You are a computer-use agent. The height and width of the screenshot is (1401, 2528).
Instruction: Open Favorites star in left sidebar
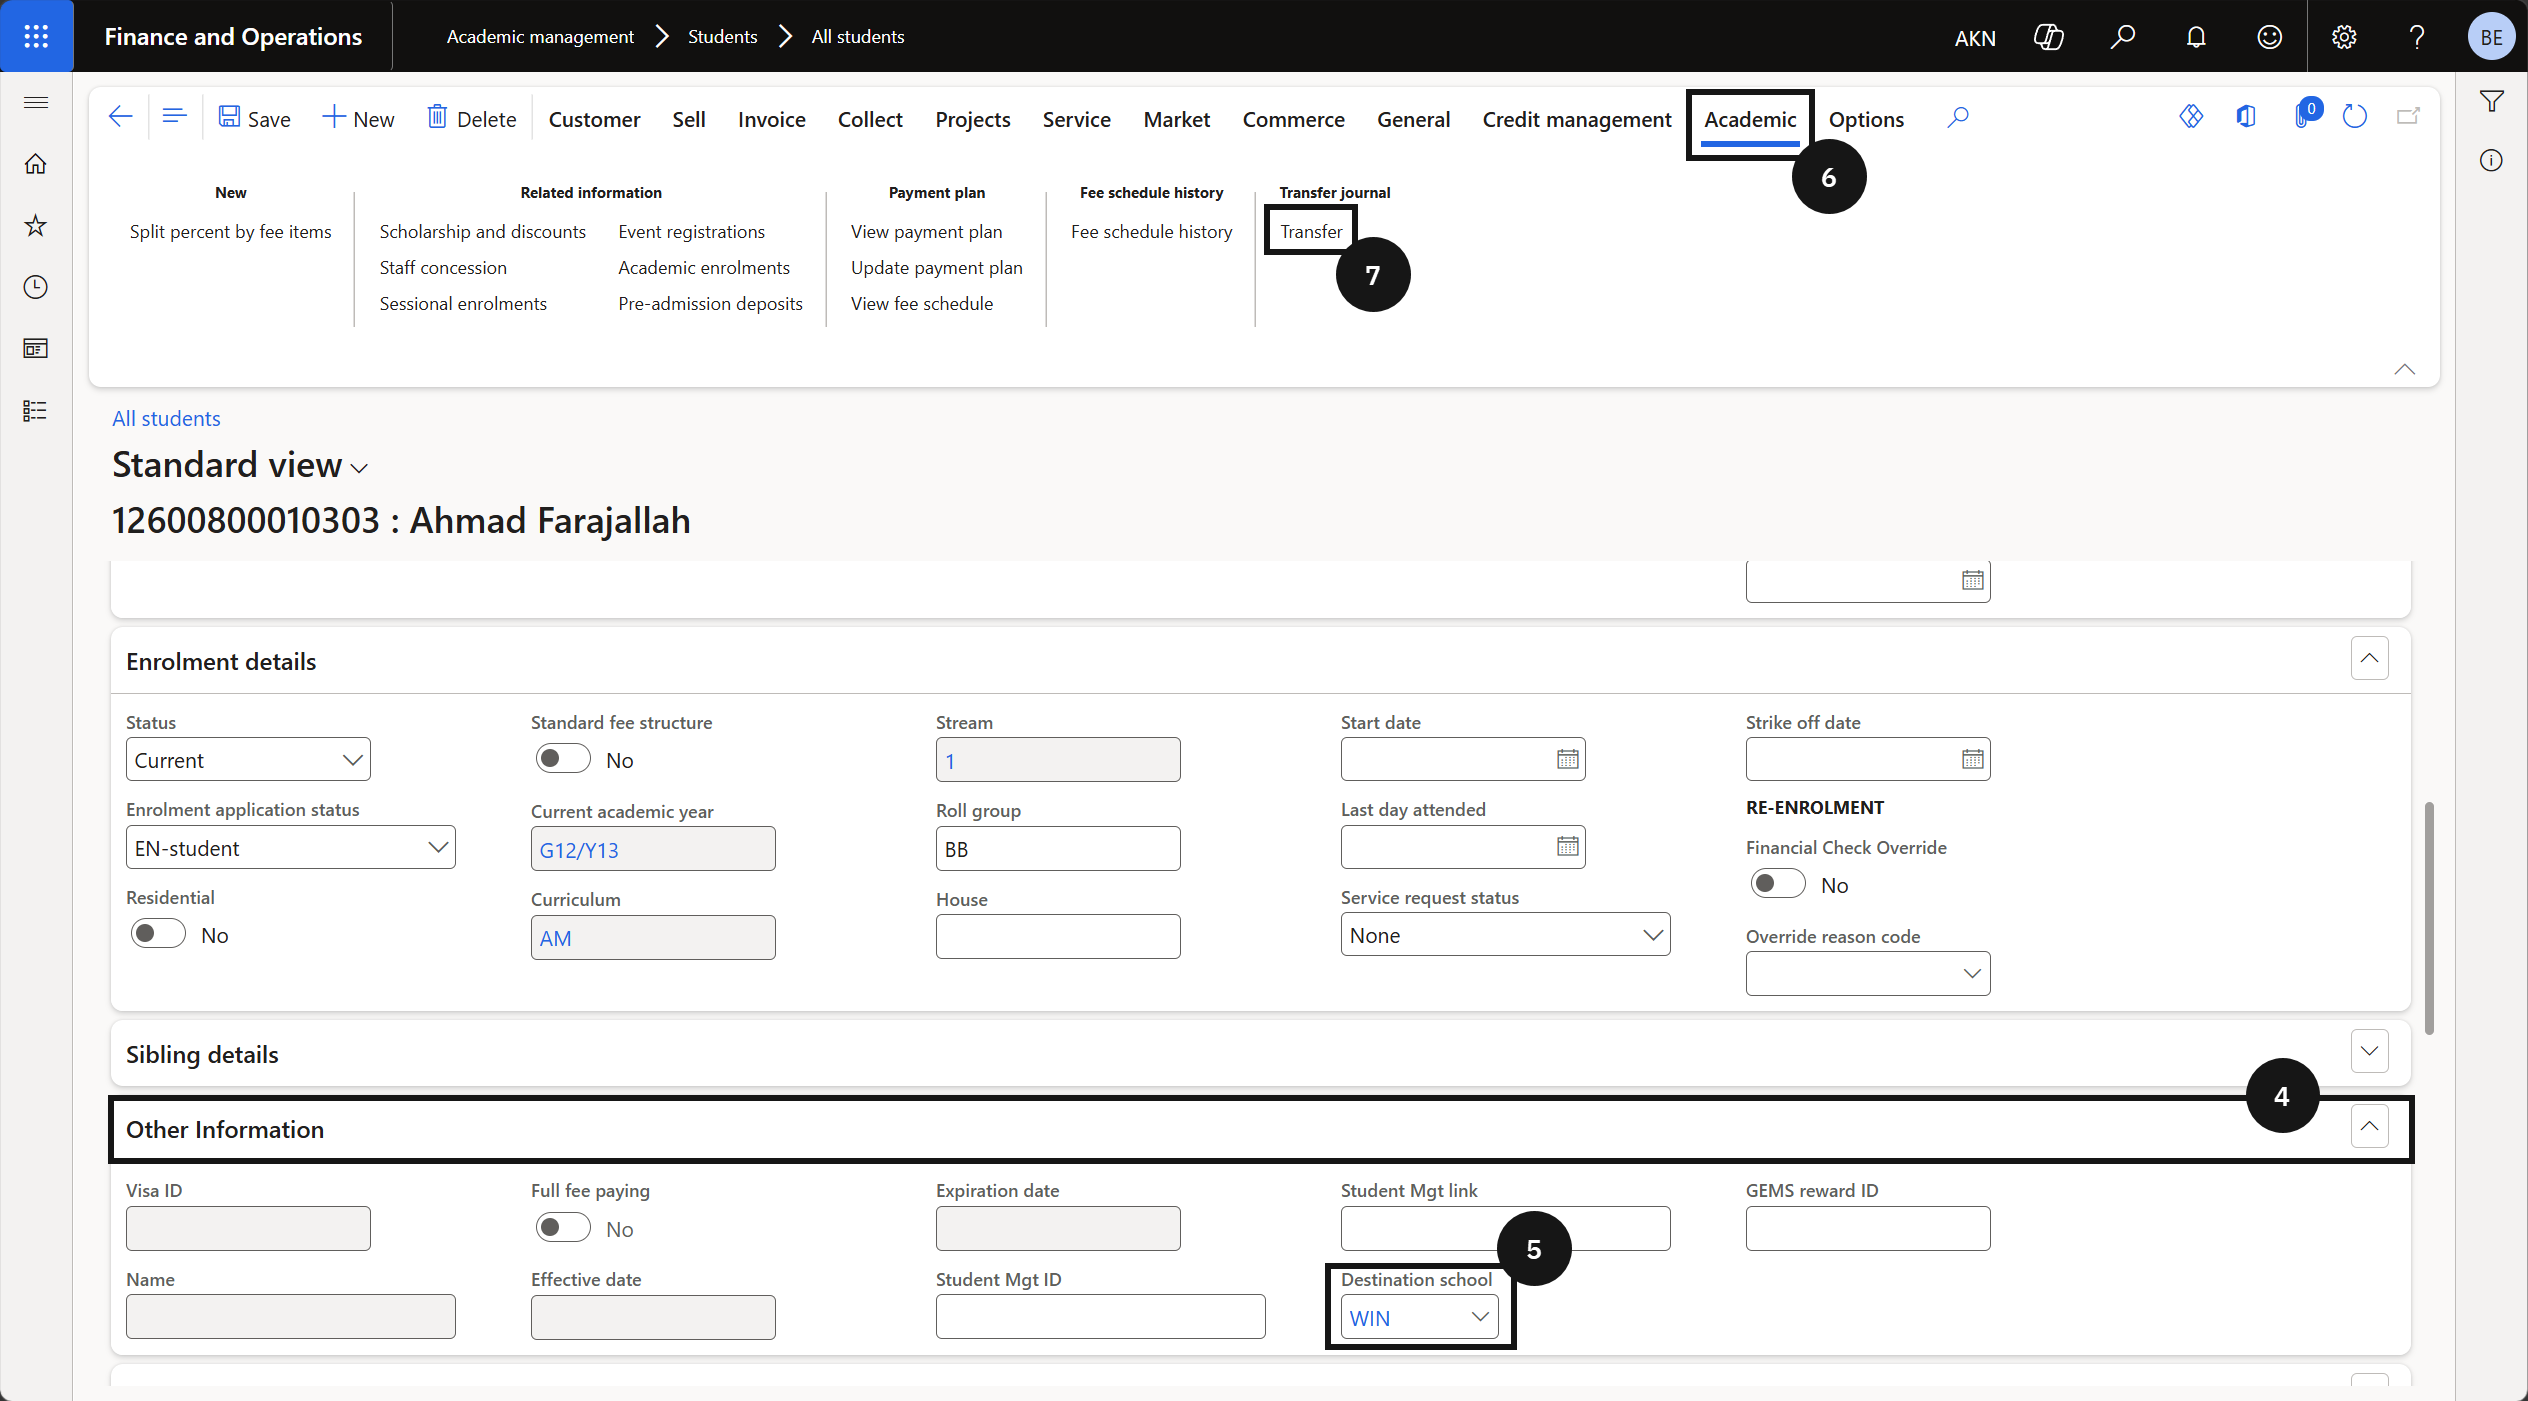point(36,226)
